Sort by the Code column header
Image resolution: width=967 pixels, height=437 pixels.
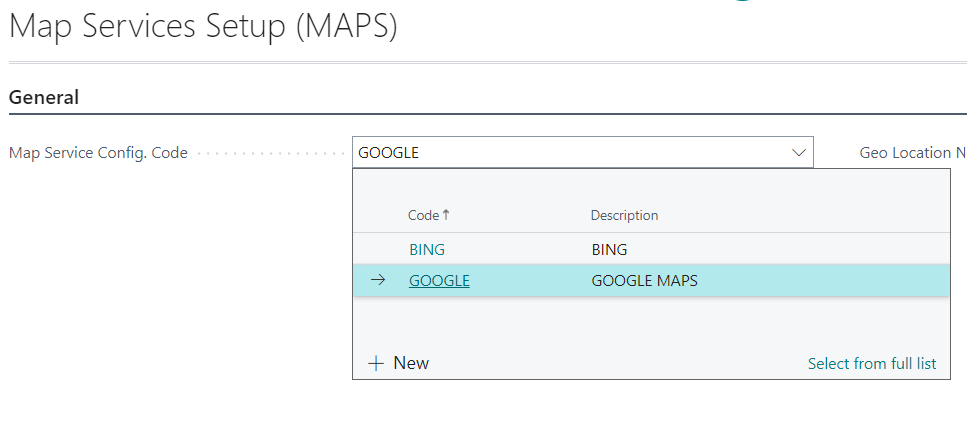click(x=429, y=215)
